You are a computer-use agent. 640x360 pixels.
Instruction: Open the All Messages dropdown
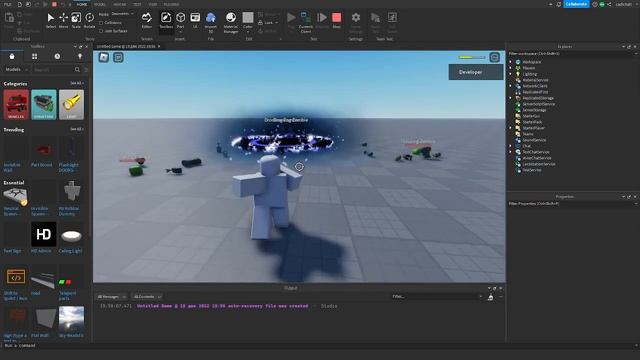[x=111, y=297]
